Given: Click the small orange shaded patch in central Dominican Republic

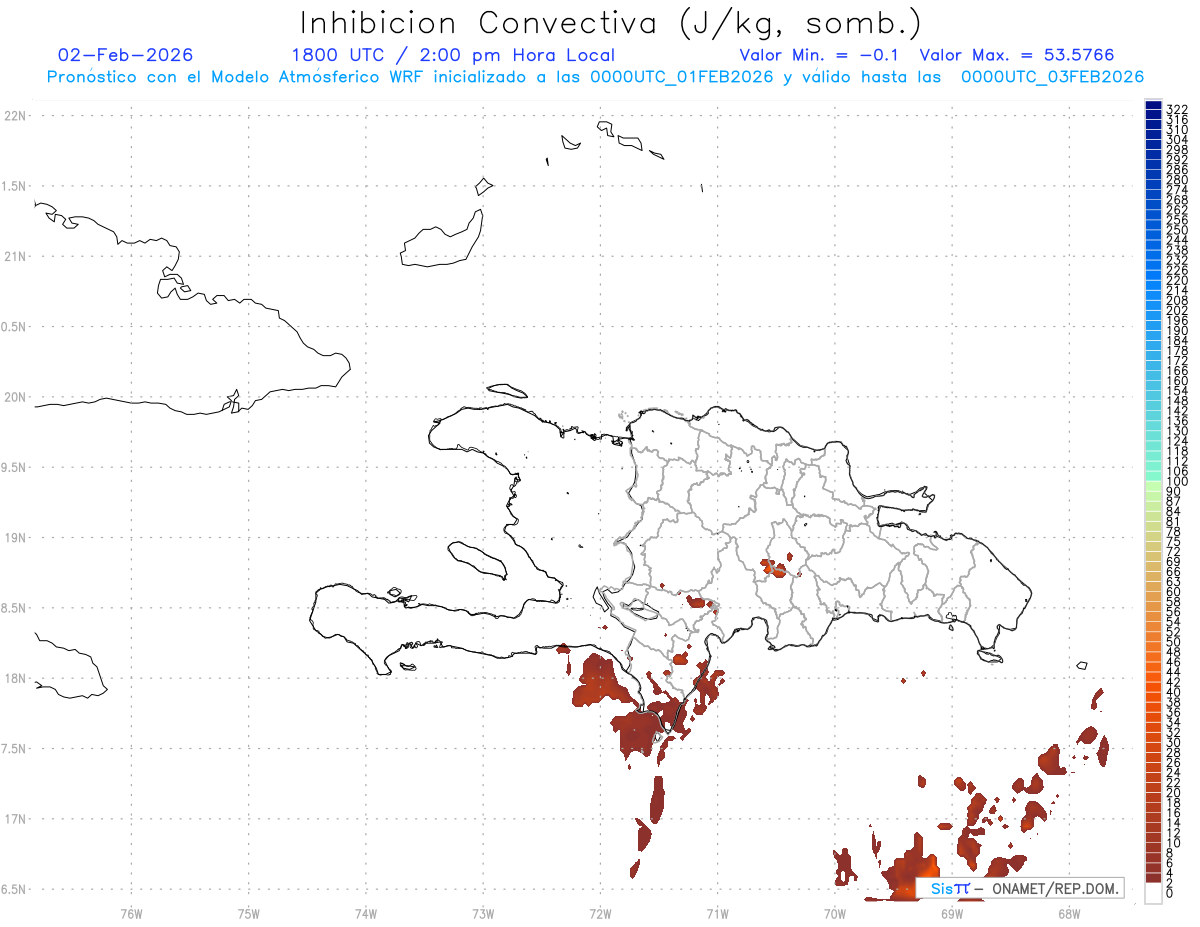Looking at the screenshot, I should [773, 569].
